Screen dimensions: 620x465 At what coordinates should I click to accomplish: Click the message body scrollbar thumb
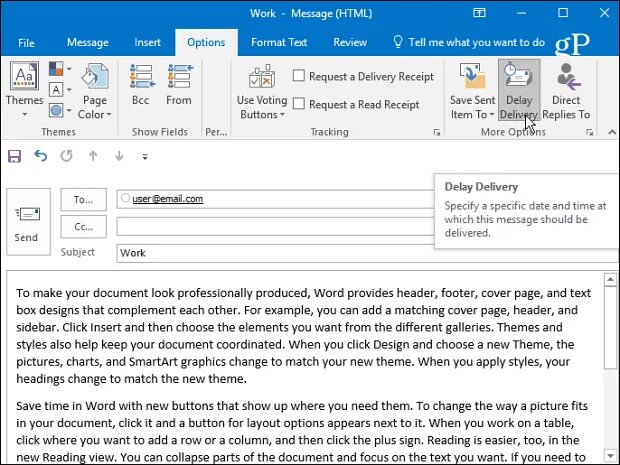coord(610,327)
